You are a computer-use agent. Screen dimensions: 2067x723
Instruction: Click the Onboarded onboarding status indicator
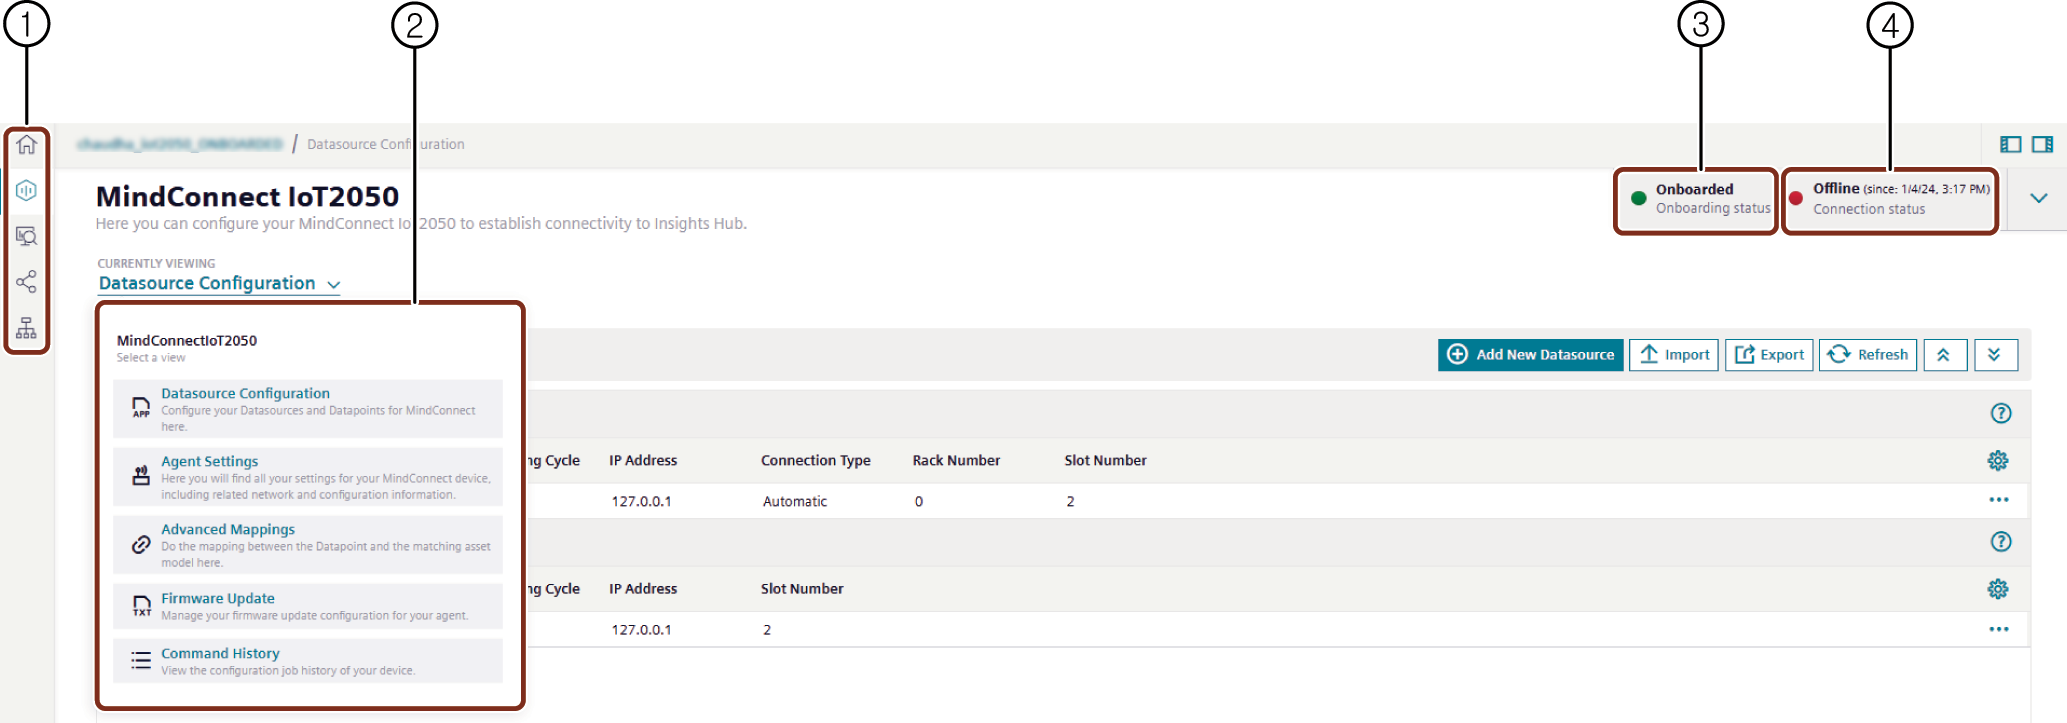1697,199
